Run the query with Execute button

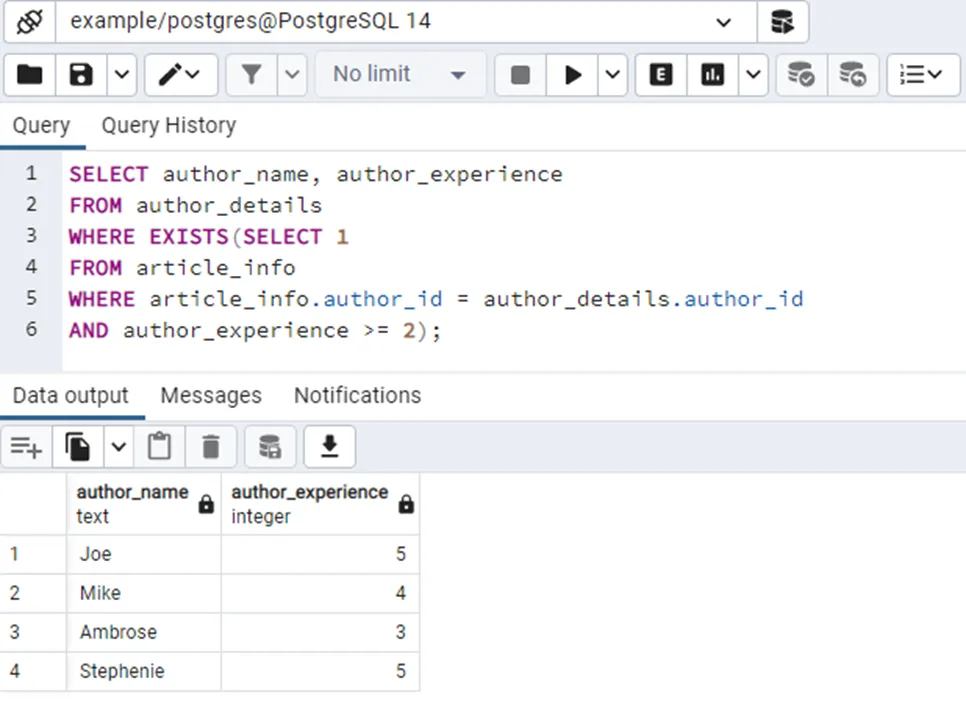tap(573, 75)
